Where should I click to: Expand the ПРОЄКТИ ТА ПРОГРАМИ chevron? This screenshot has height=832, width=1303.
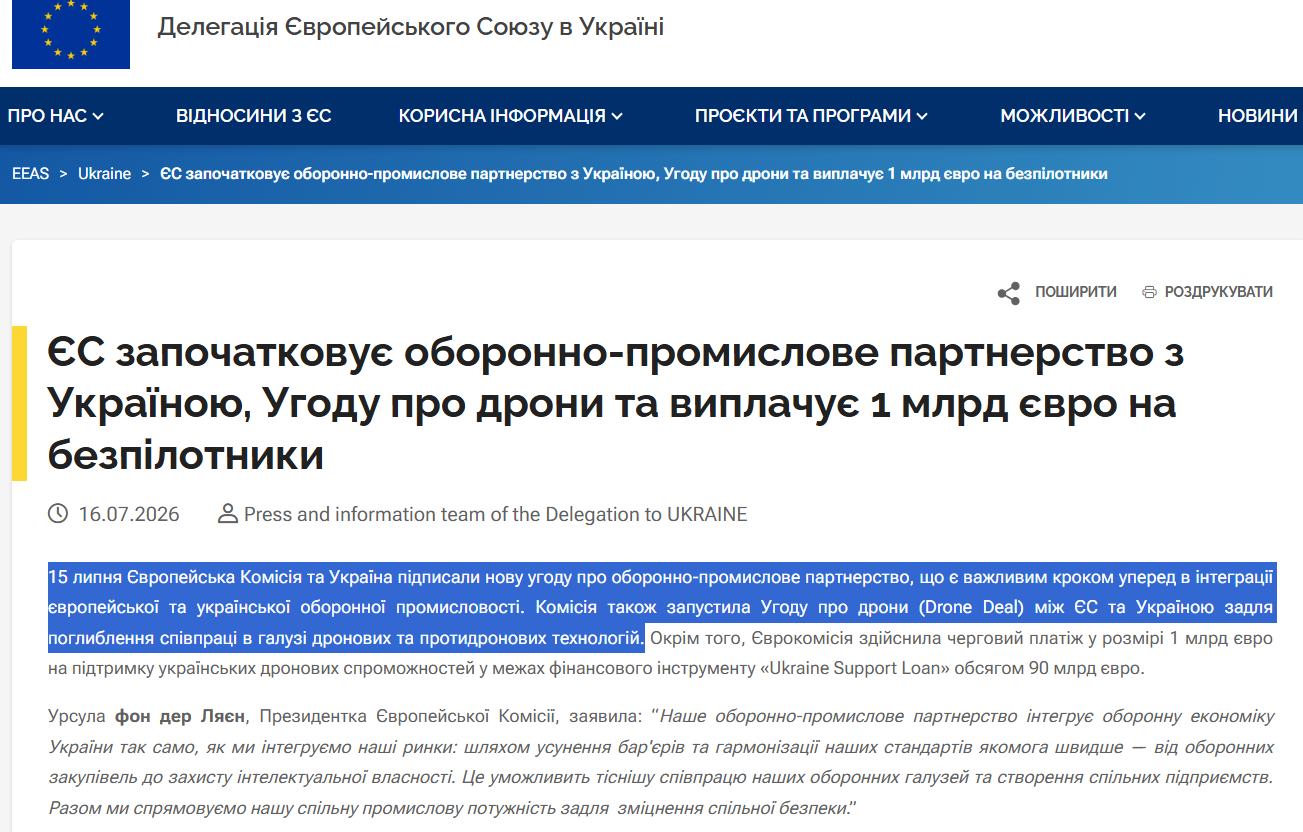click(922, 116)
